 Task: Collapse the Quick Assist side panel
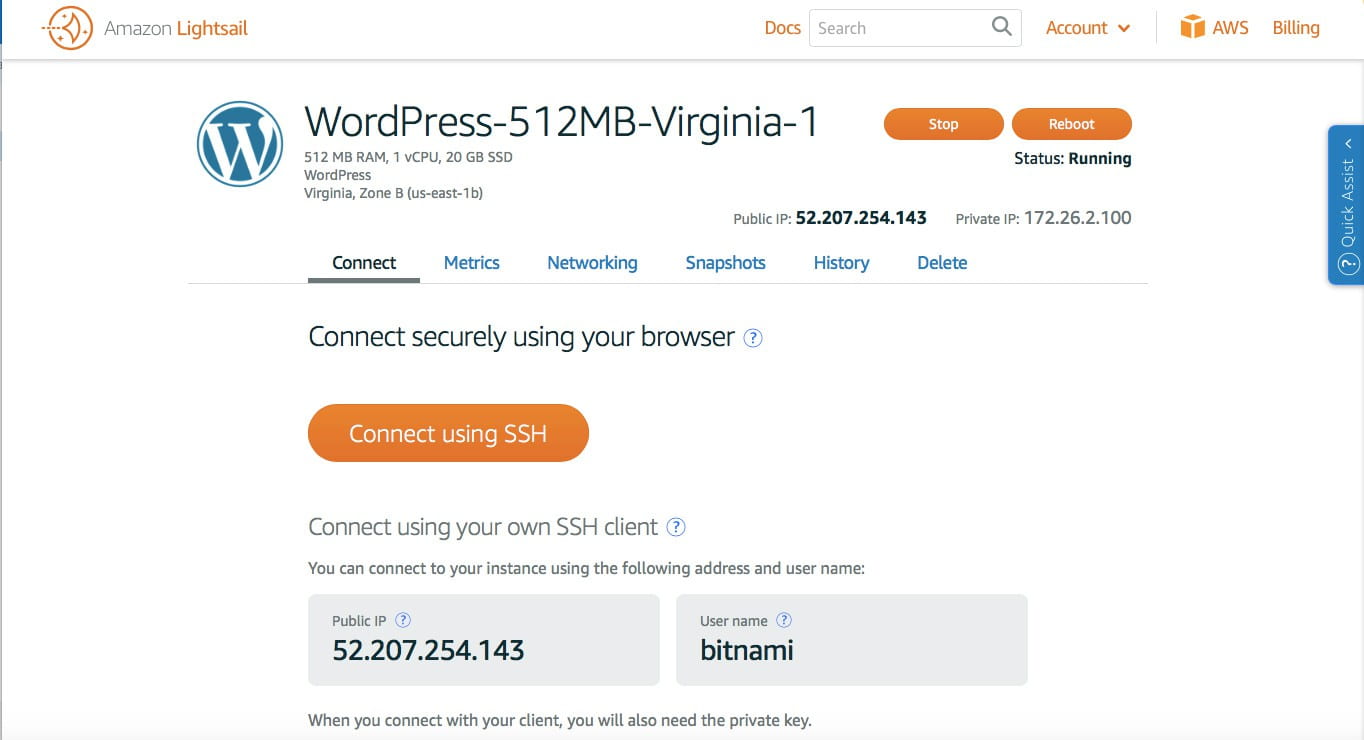tap(1349, 142)
